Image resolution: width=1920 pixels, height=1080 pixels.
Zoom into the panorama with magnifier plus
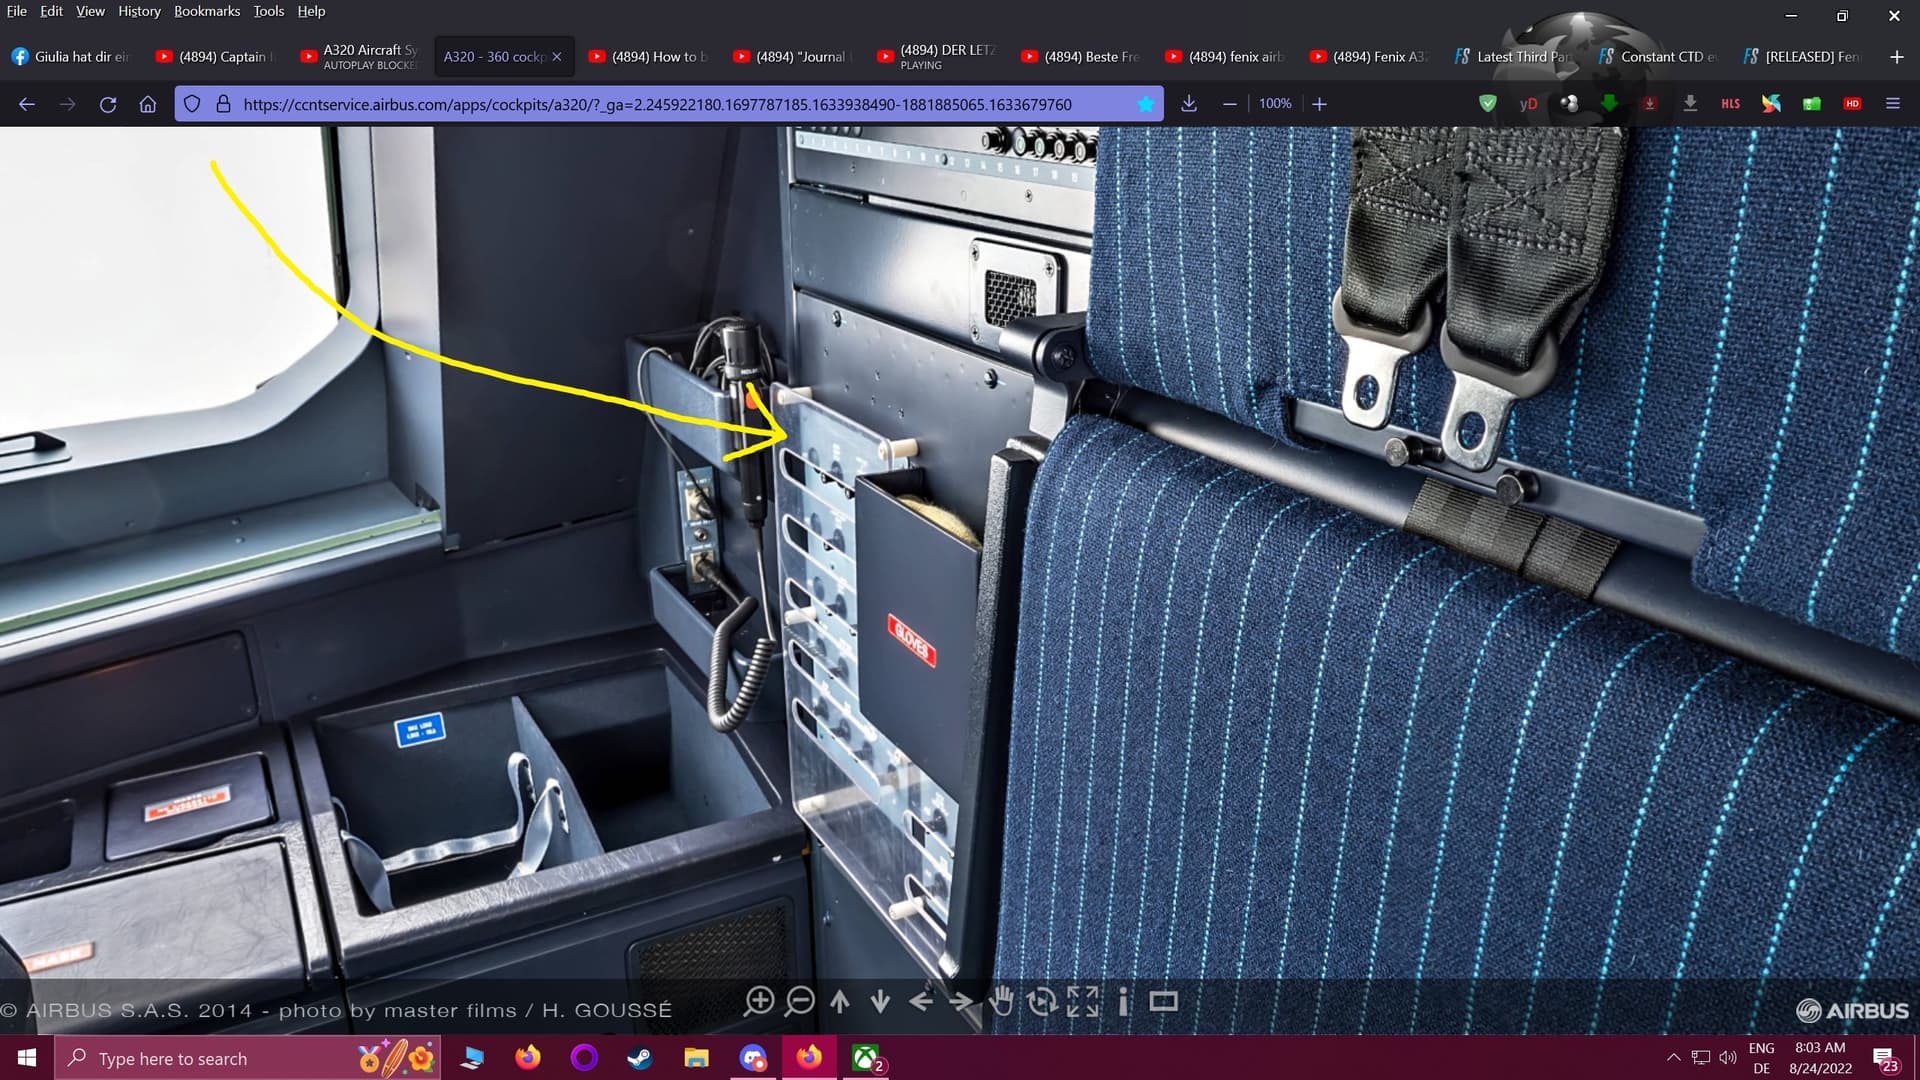[x=759, y=1001]
